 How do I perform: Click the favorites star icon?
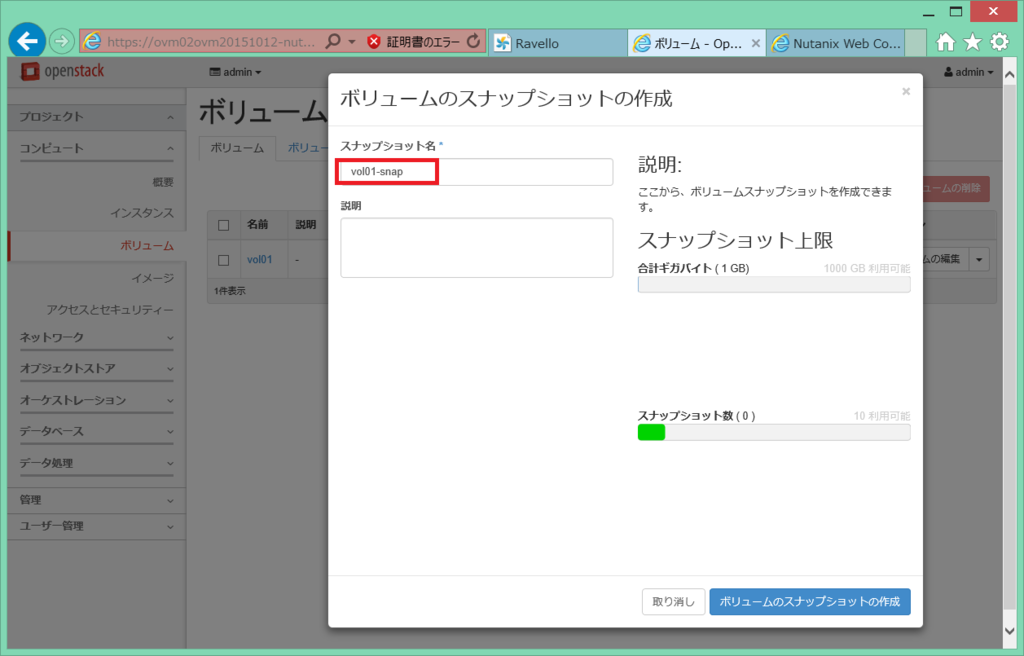973,42
